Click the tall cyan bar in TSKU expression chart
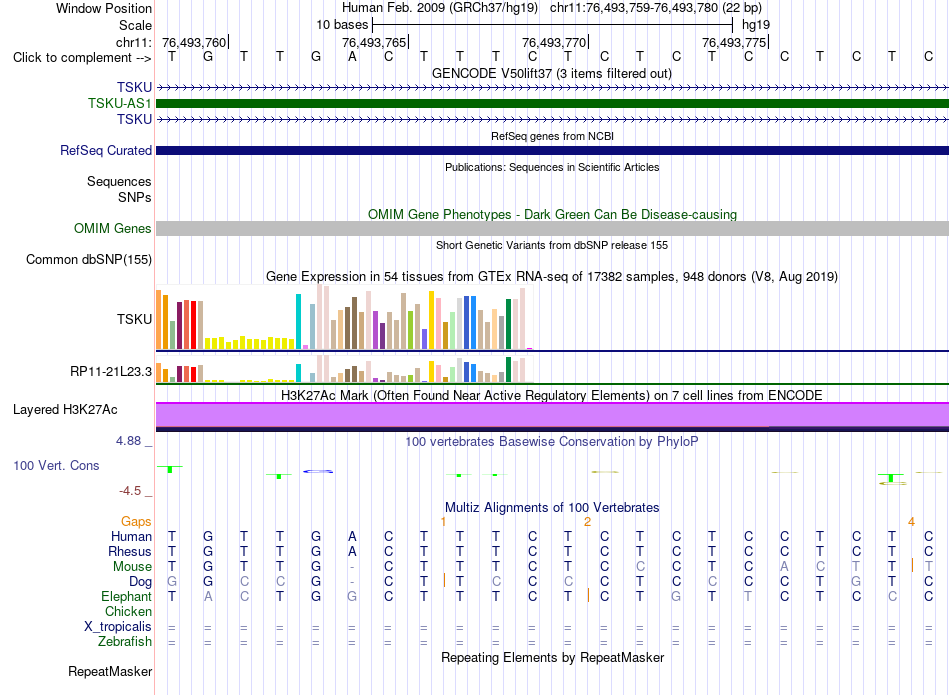Viewport: 950px width, 695px height. (x=298, y=322)
